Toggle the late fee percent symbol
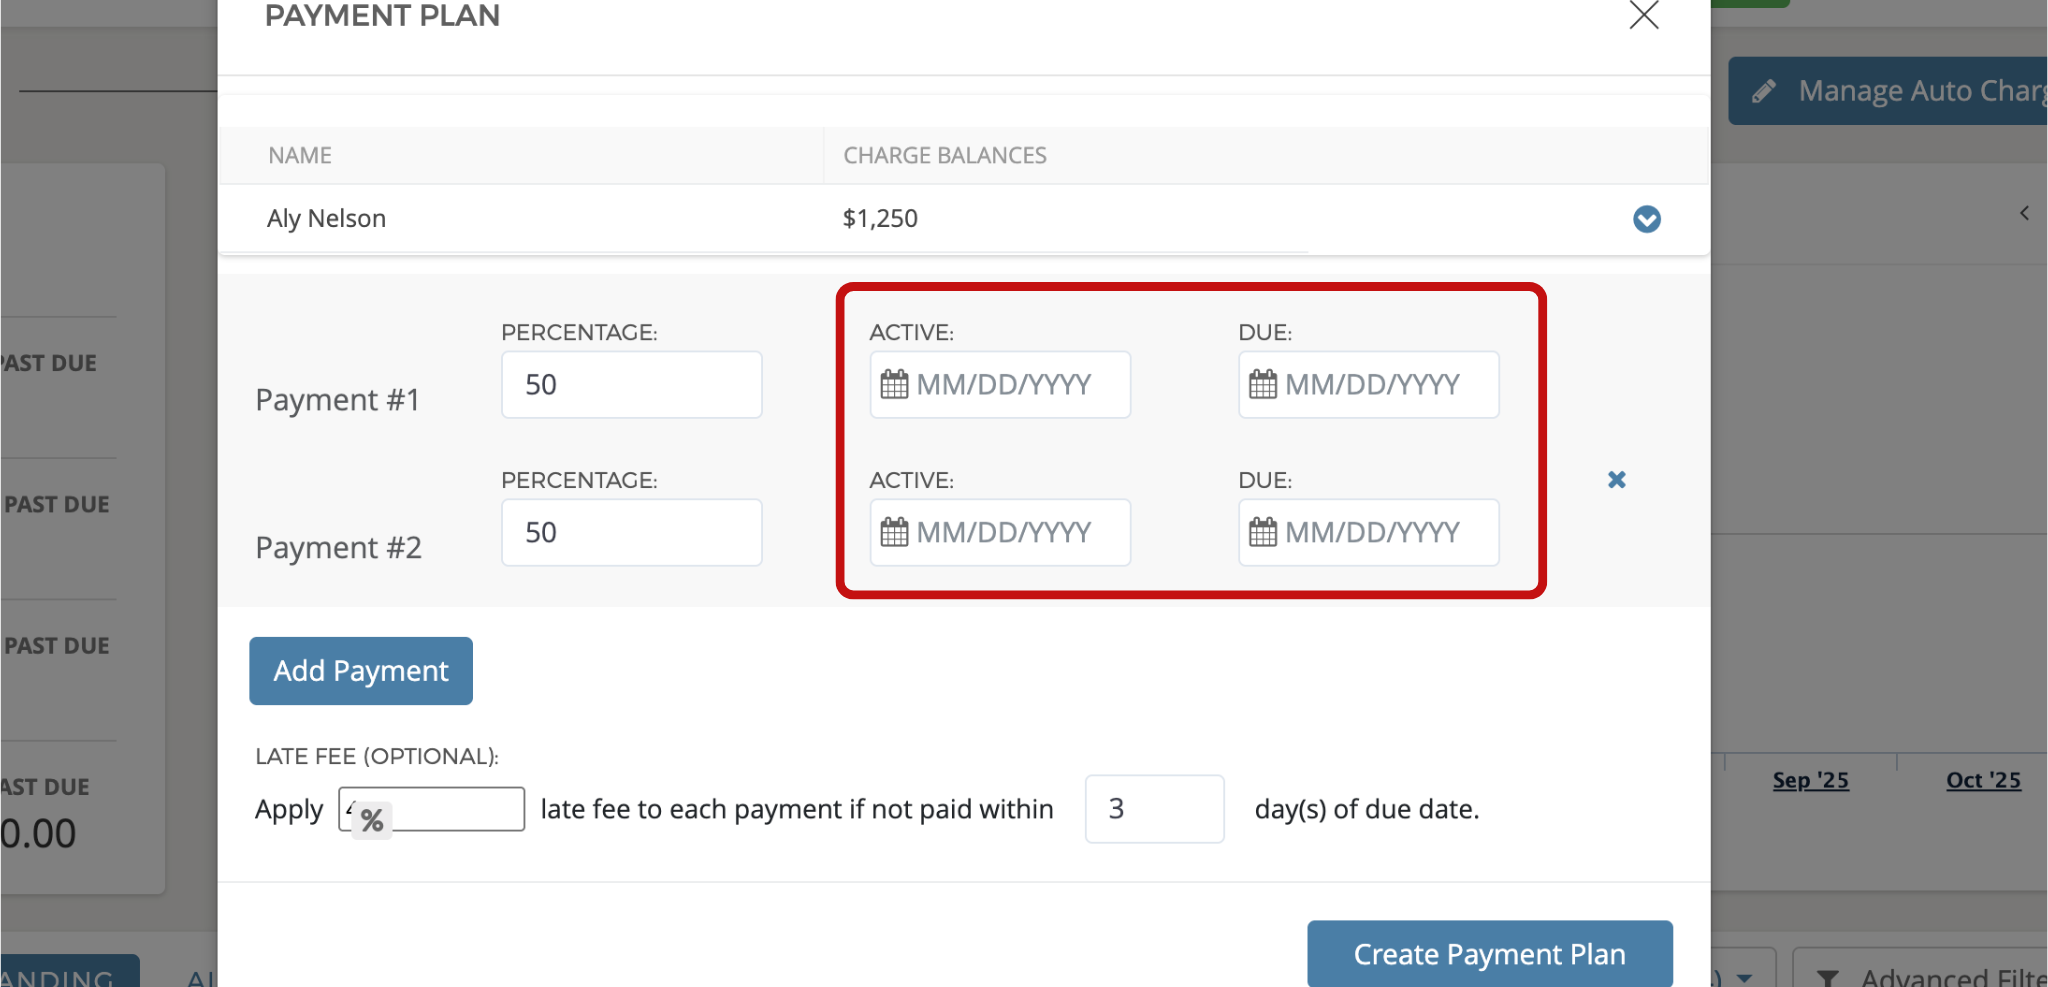This screenshot has width=2048, height=987. click(372, 821)
